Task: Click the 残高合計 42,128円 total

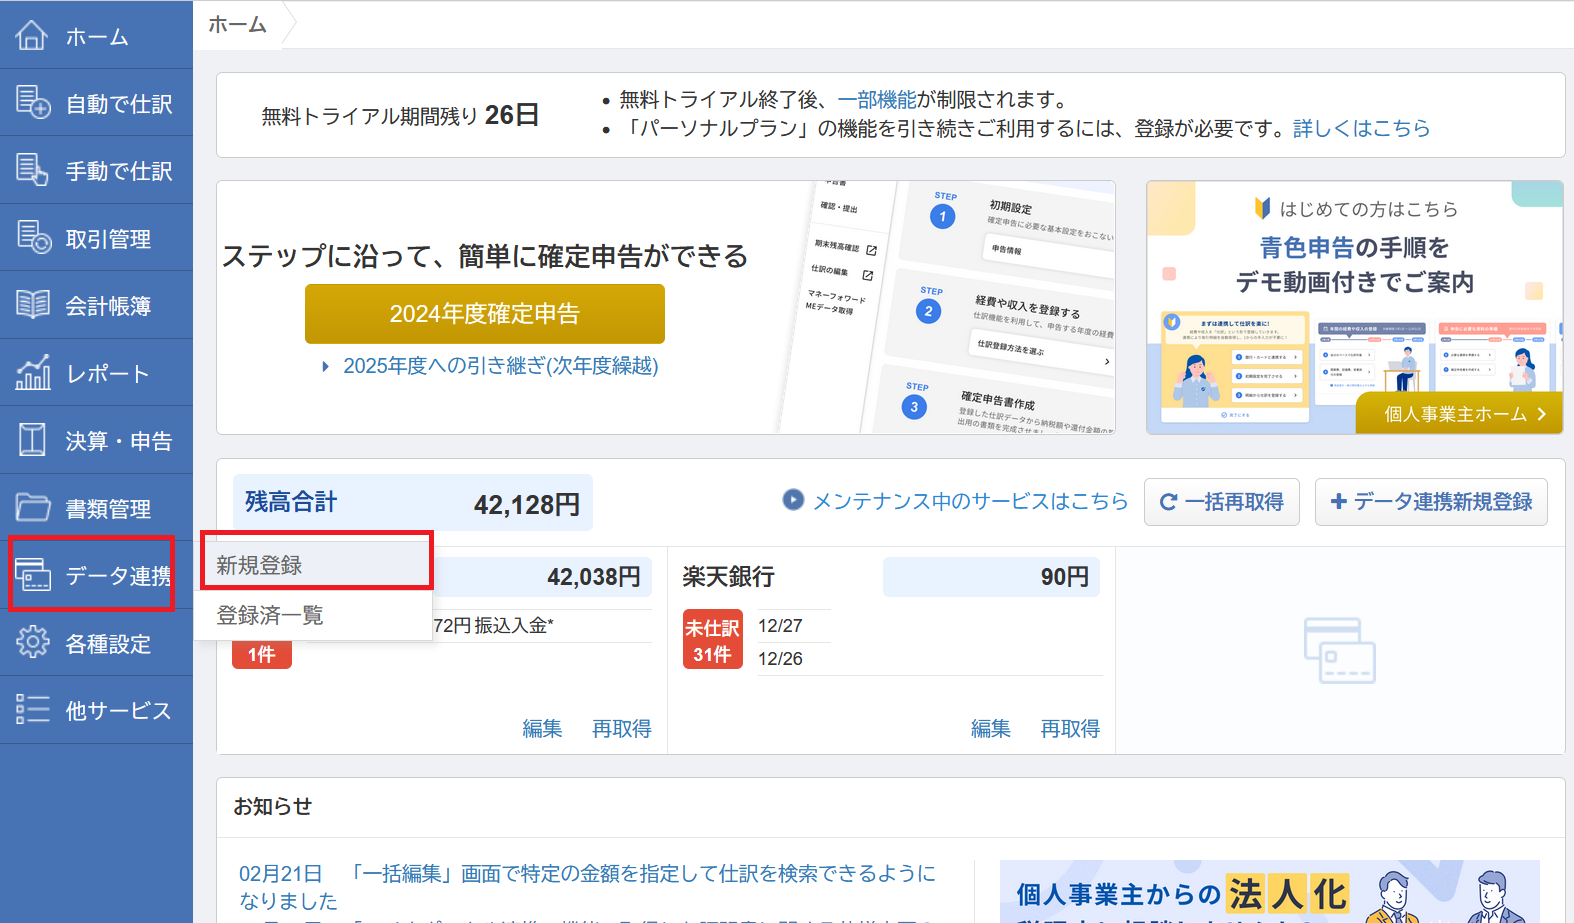Action: pos(413,503)
